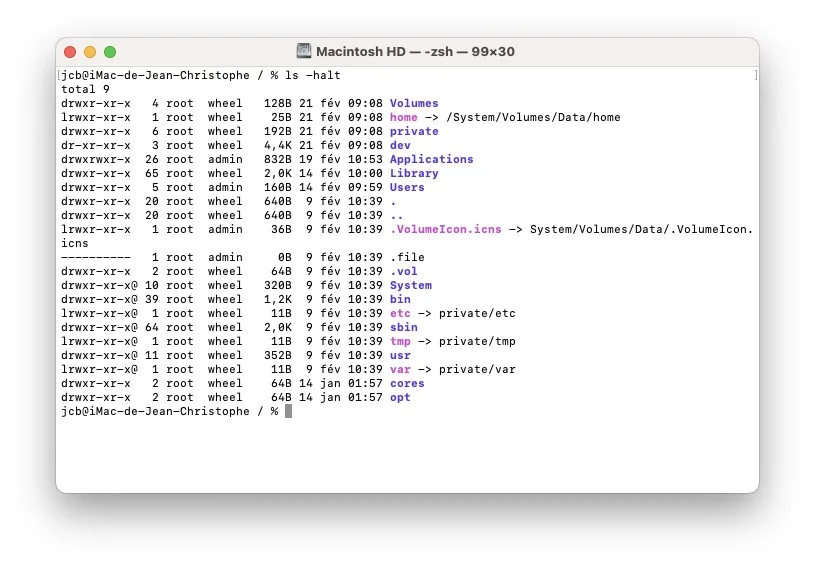
Task: Click the '0B' size of .file row
Action: click(x=284, y=258)
